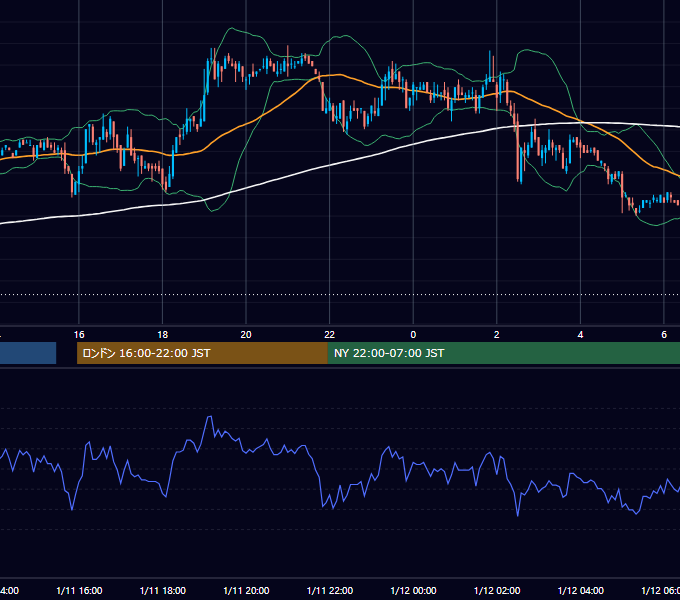Screen dimensions: 680x600
Task: Click the 0 hour label on upper axis
Action: [413, 335]
